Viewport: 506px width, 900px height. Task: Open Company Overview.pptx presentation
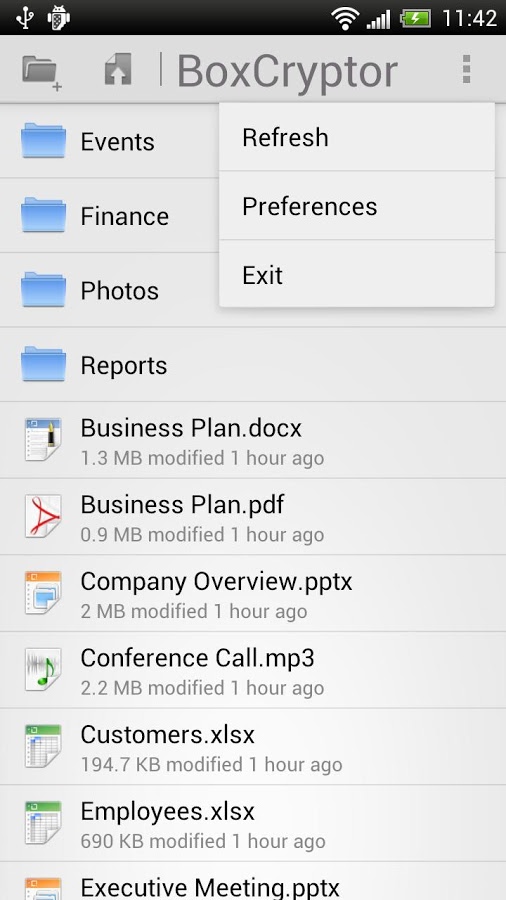(253, 593)
